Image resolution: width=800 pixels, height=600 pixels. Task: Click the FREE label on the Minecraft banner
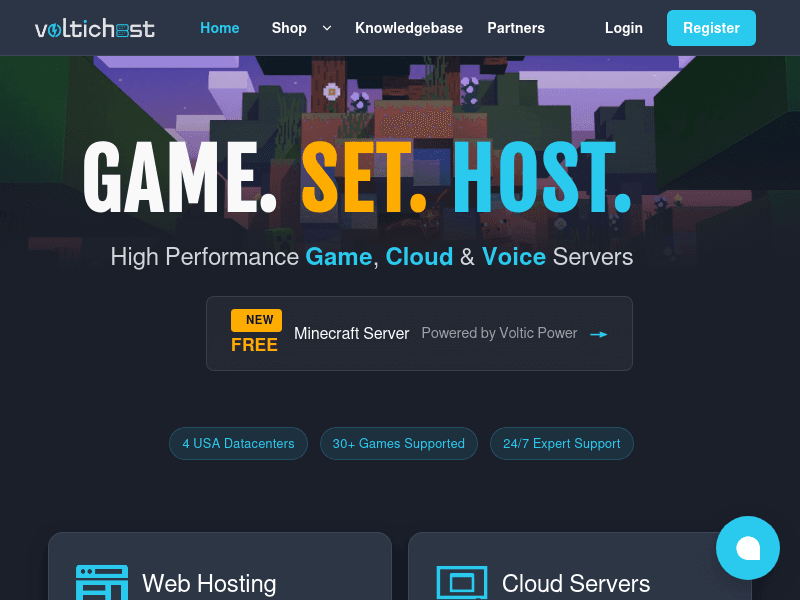256,344
